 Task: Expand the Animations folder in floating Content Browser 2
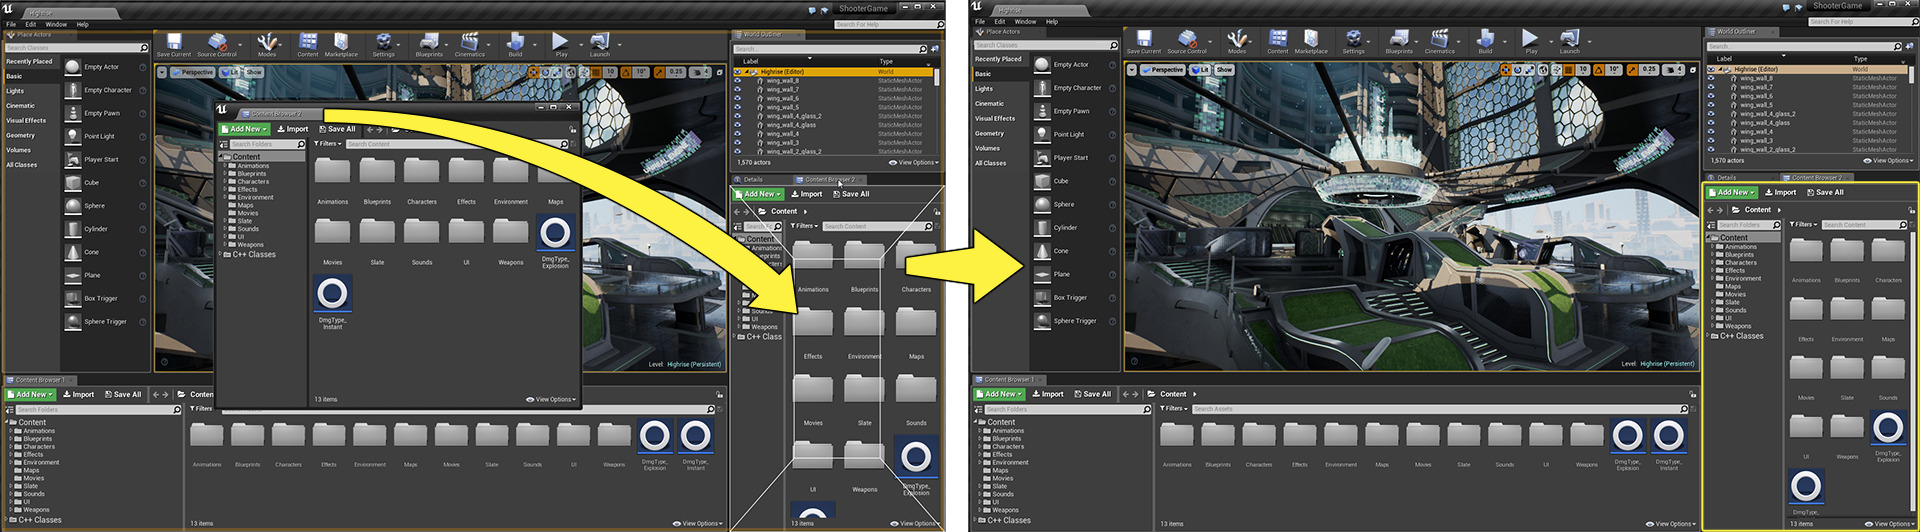point(225,166)
